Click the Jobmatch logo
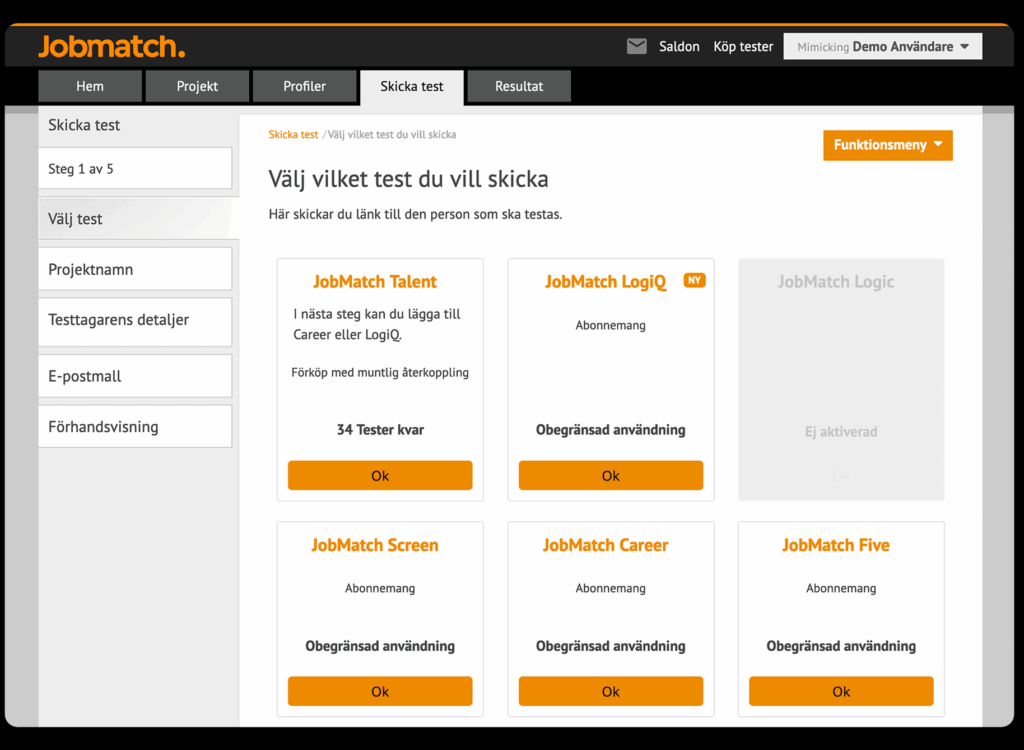The height and width of the screenshot is (750, 1024). [112, 46]
